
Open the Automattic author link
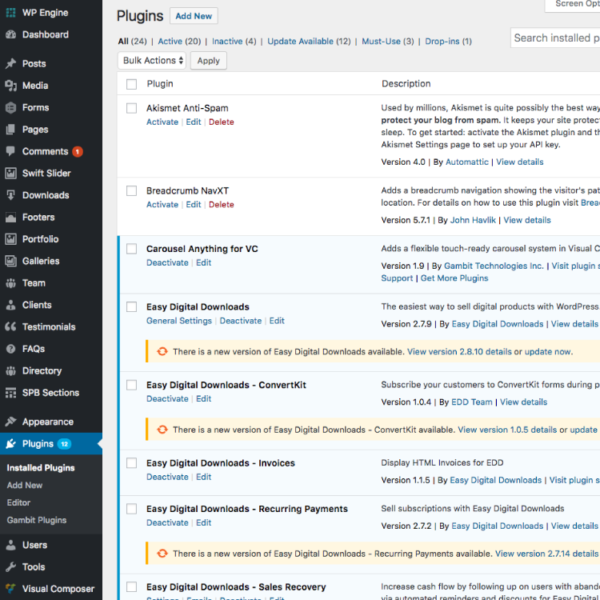pyautogui.click(x=467, y=162)
